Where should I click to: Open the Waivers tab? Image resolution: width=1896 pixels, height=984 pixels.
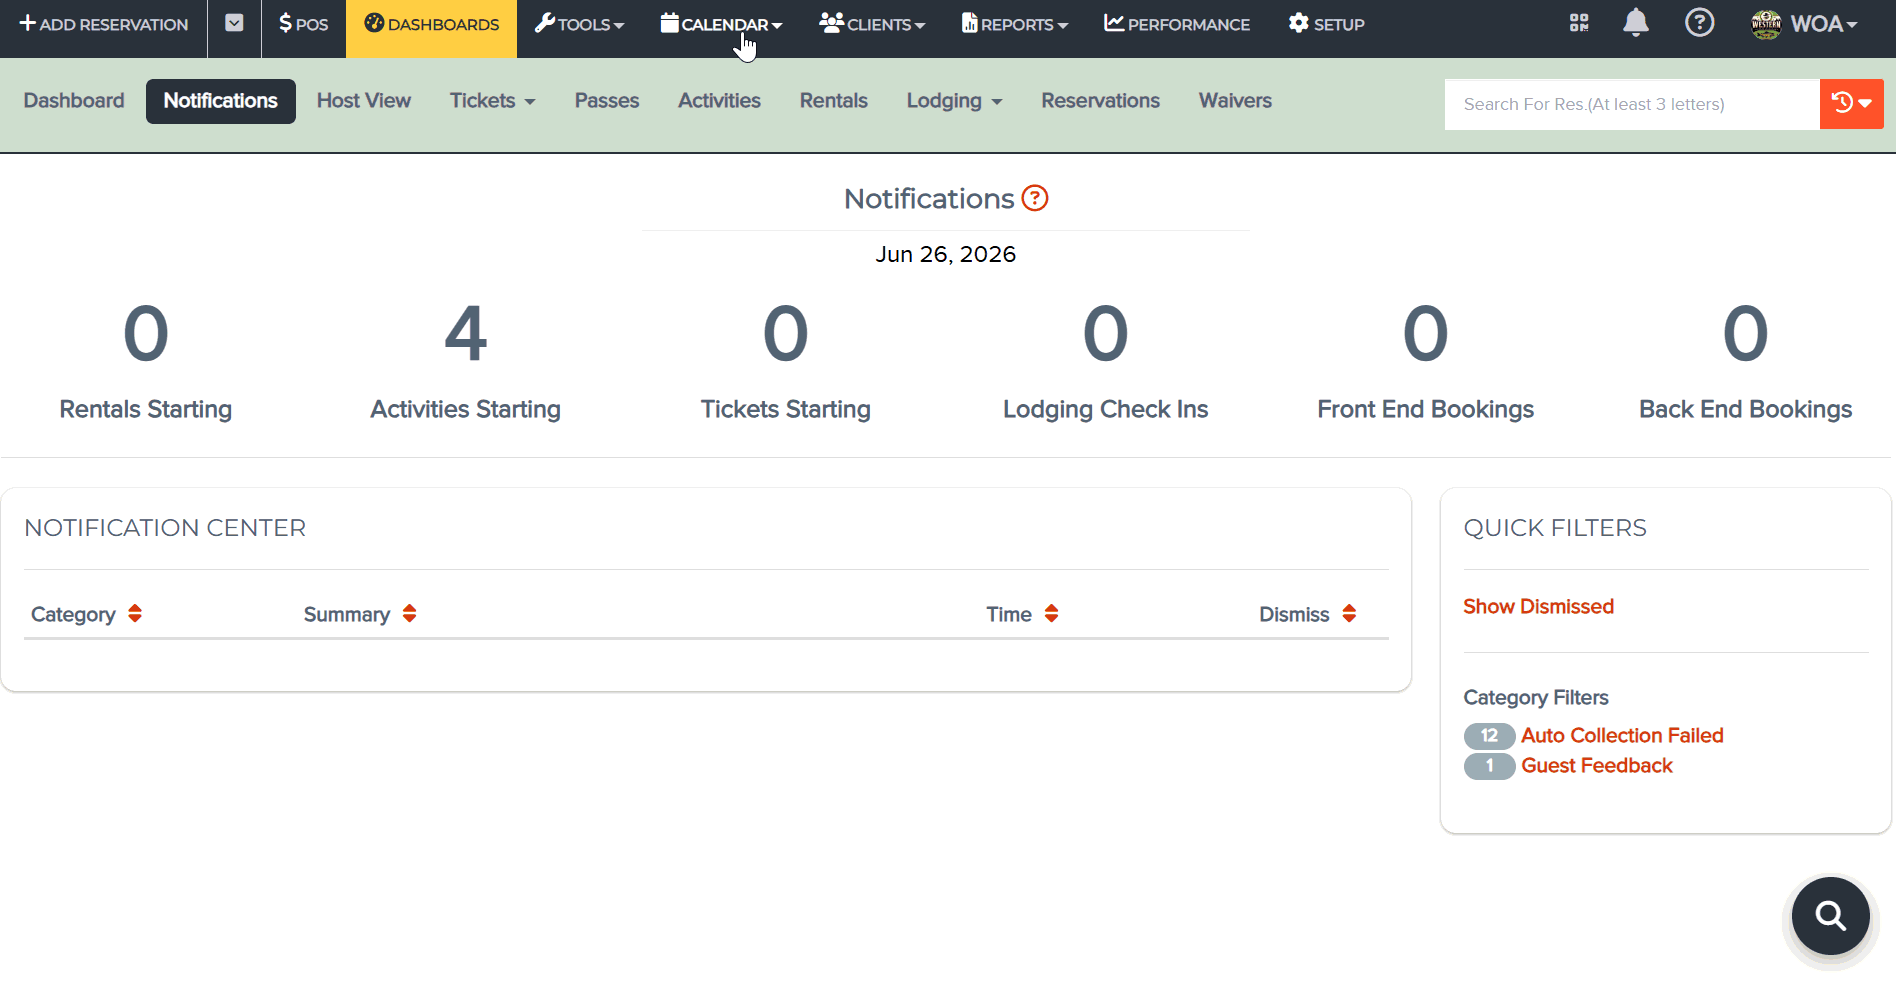coord(1236,101)
